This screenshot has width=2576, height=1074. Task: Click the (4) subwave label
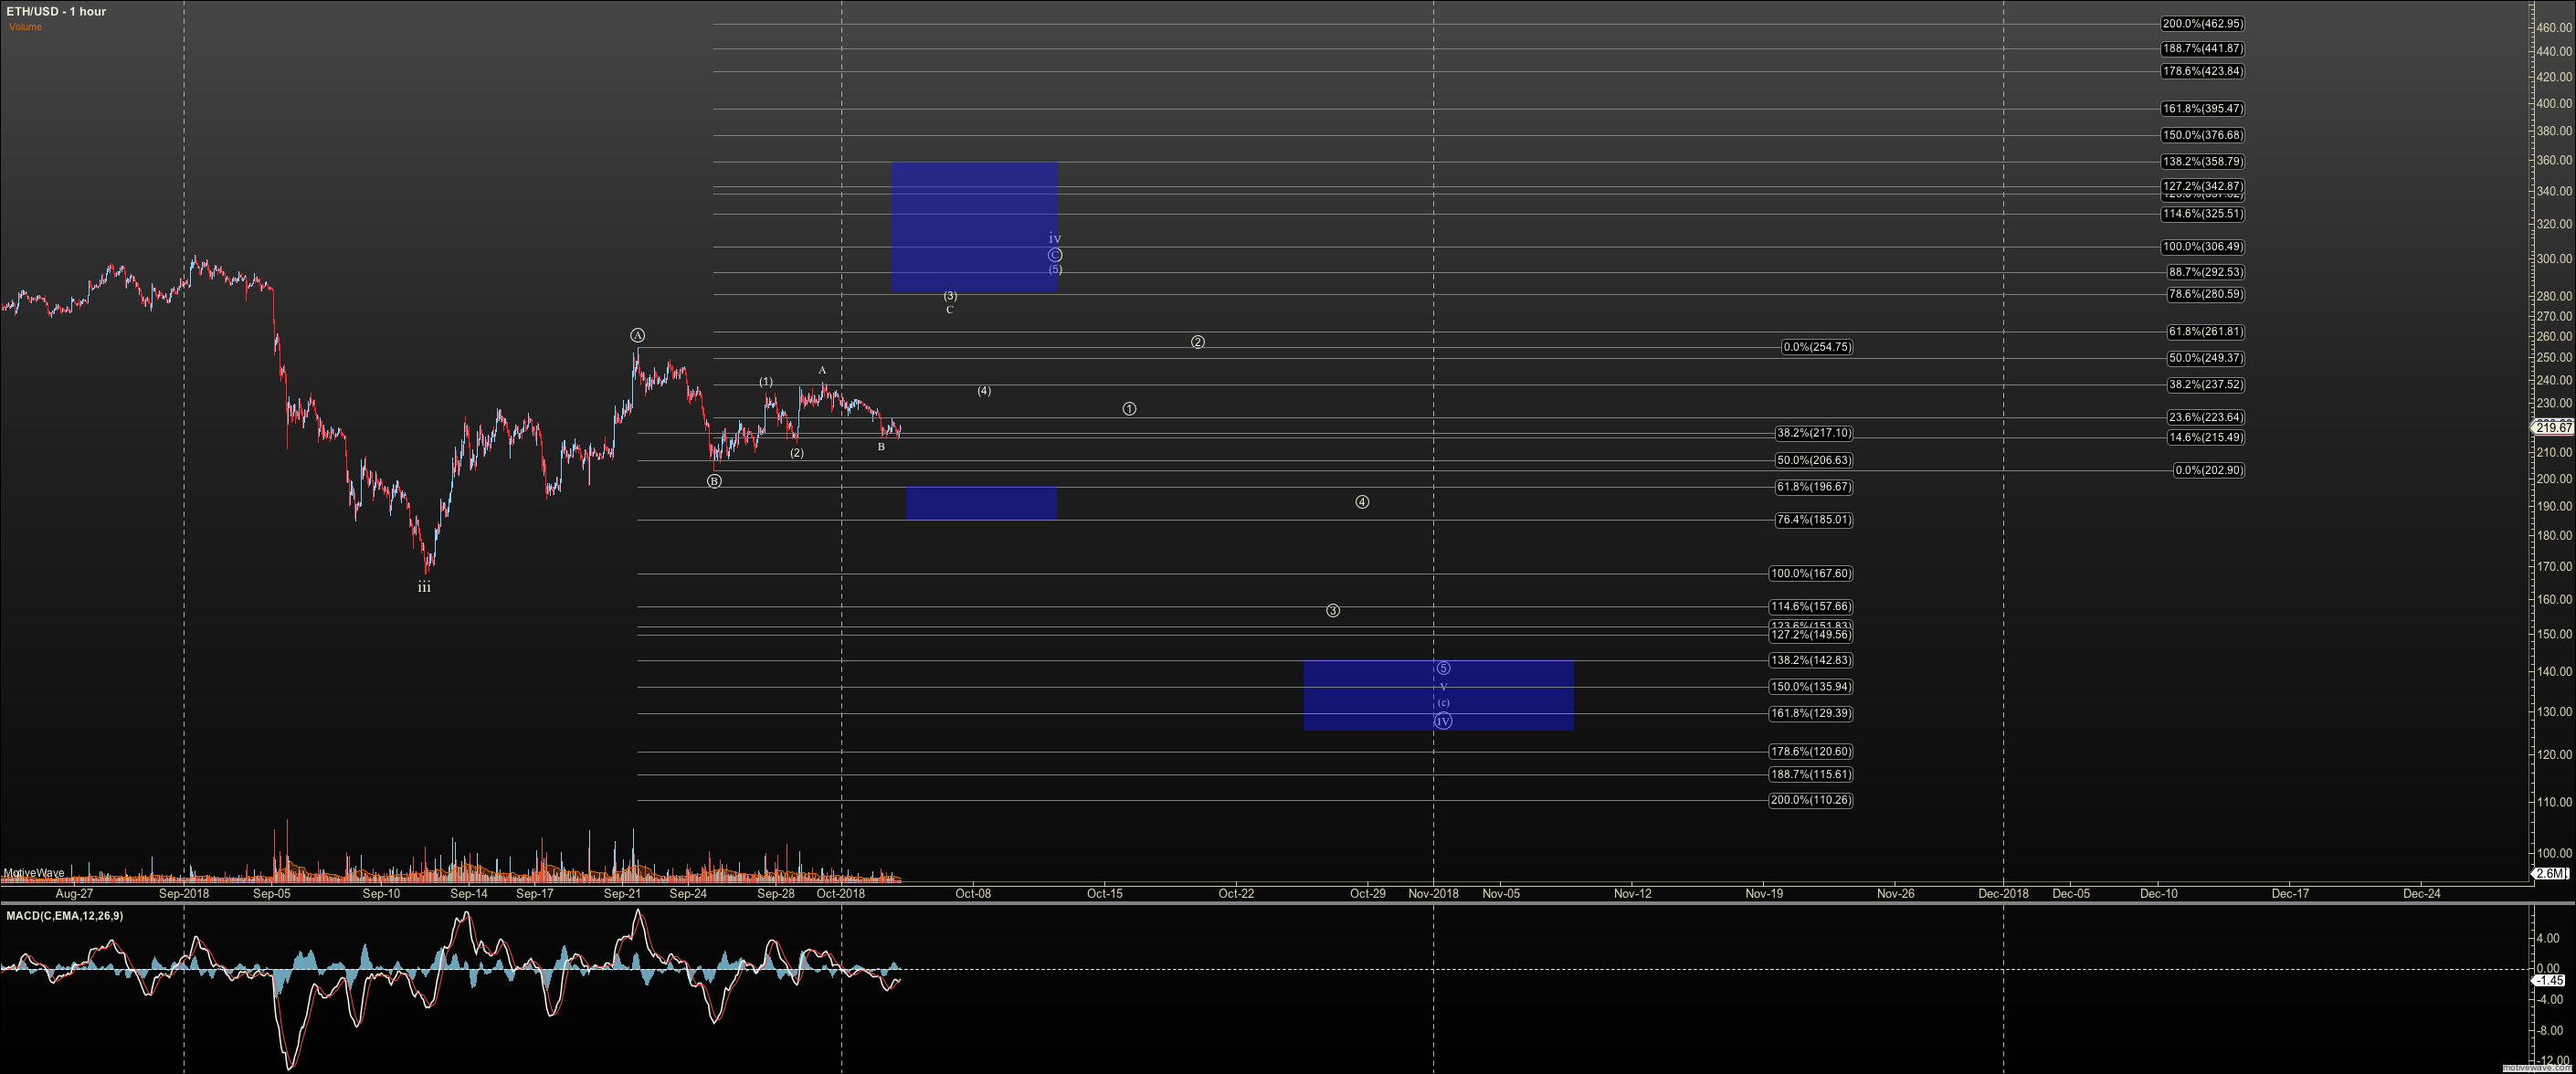[984, 391]
